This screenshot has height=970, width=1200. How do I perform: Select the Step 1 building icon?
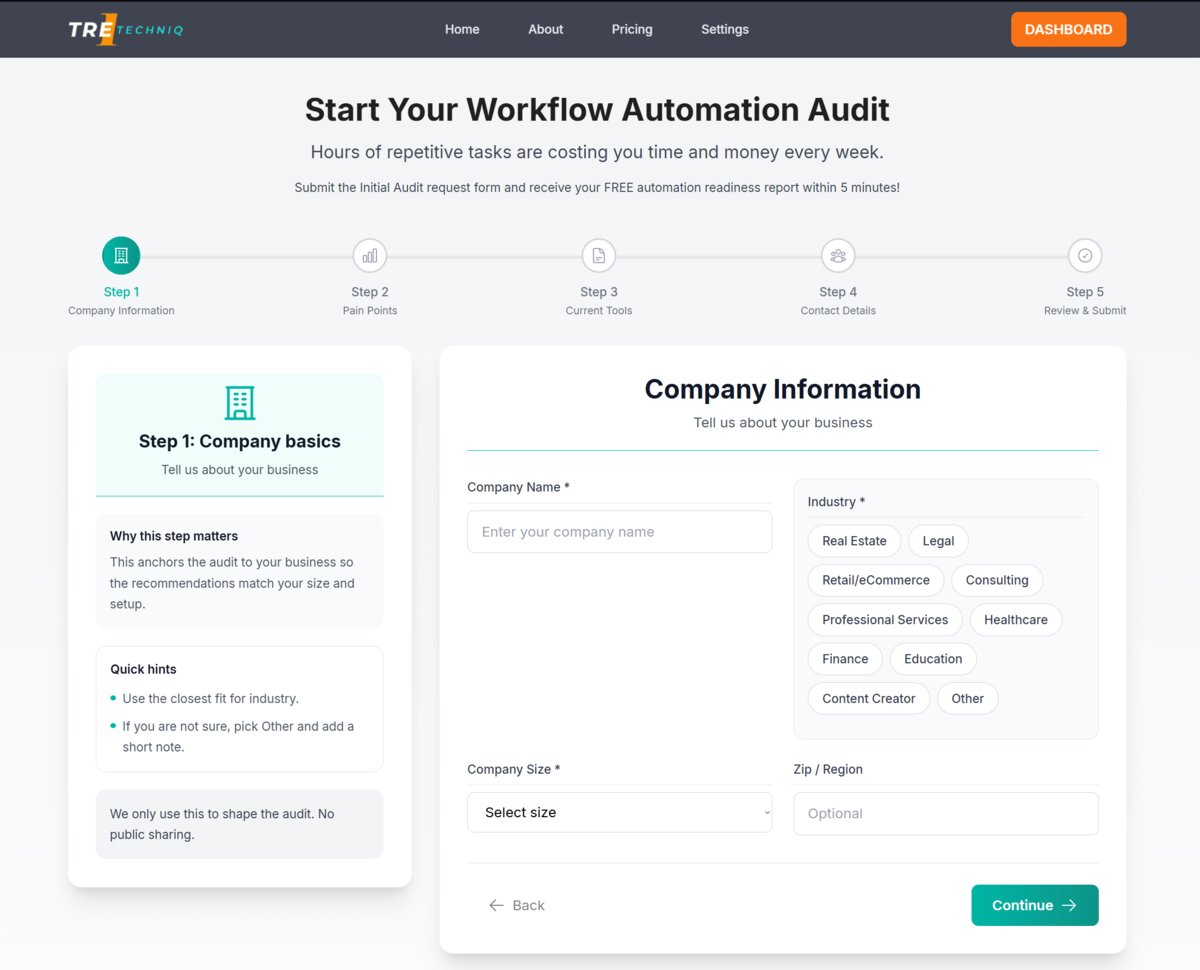pos(121,256)
